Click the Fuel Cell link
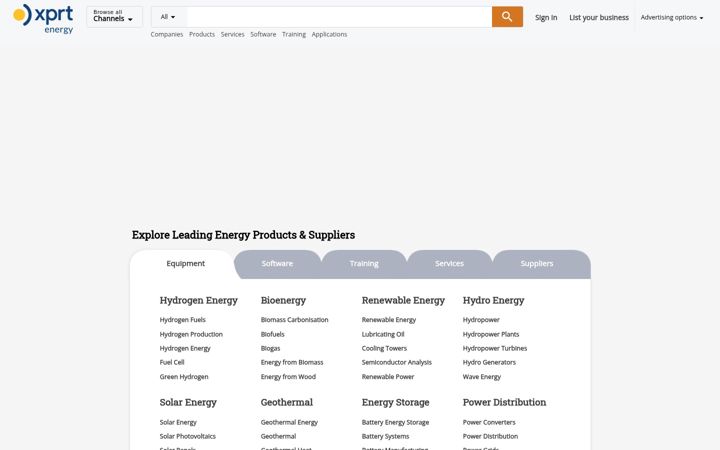 [172, 362]
